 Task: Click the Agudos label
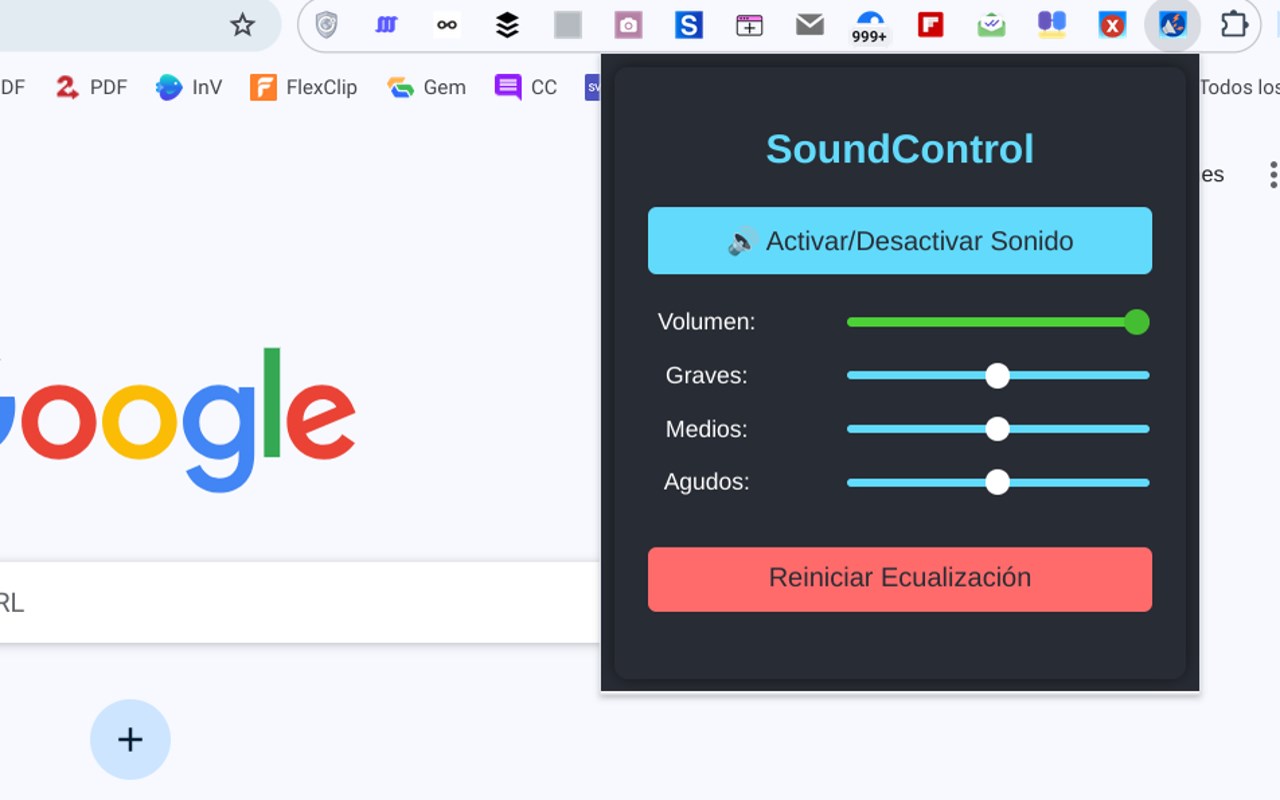coord(707,482)
